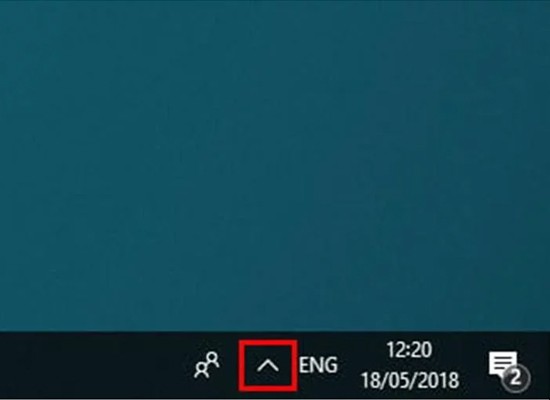Select the two-person contacts icon
Image resolution: width=550 pixels, height=400 pixels.
click(x=207, y=365)
